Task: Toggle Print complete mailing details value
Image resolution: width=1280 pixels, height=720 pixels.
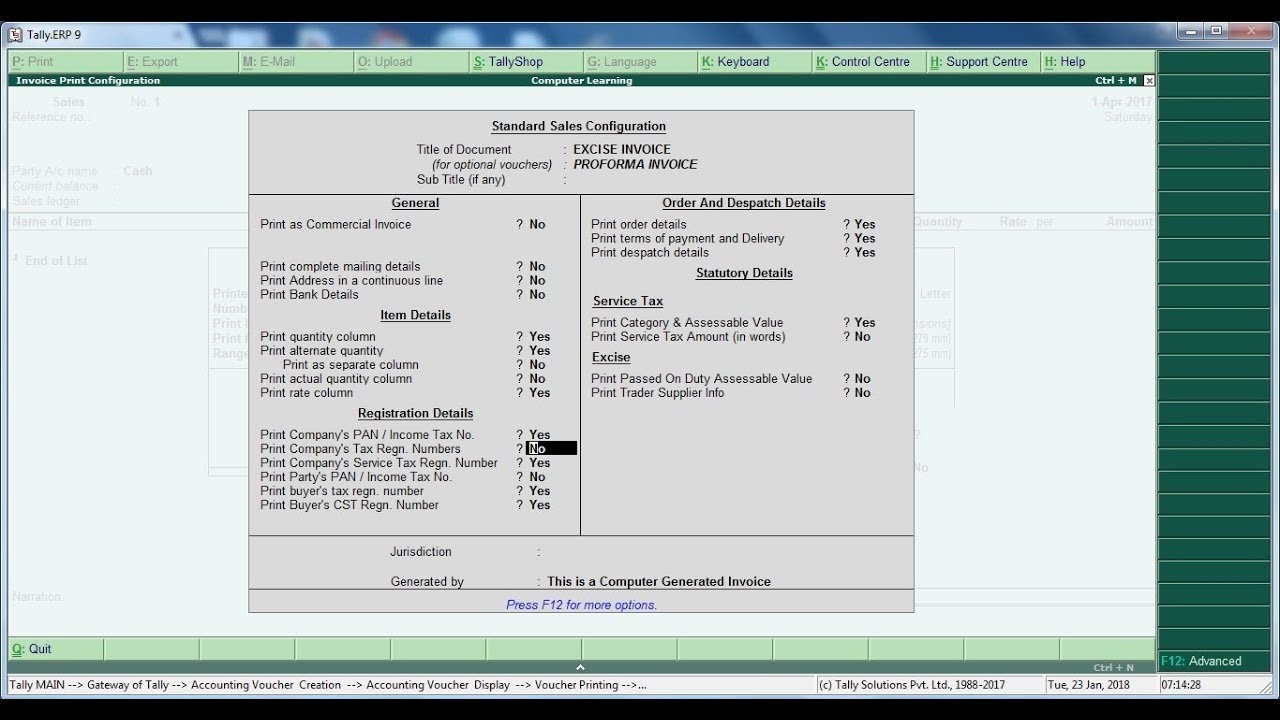Action: point(537,267)
